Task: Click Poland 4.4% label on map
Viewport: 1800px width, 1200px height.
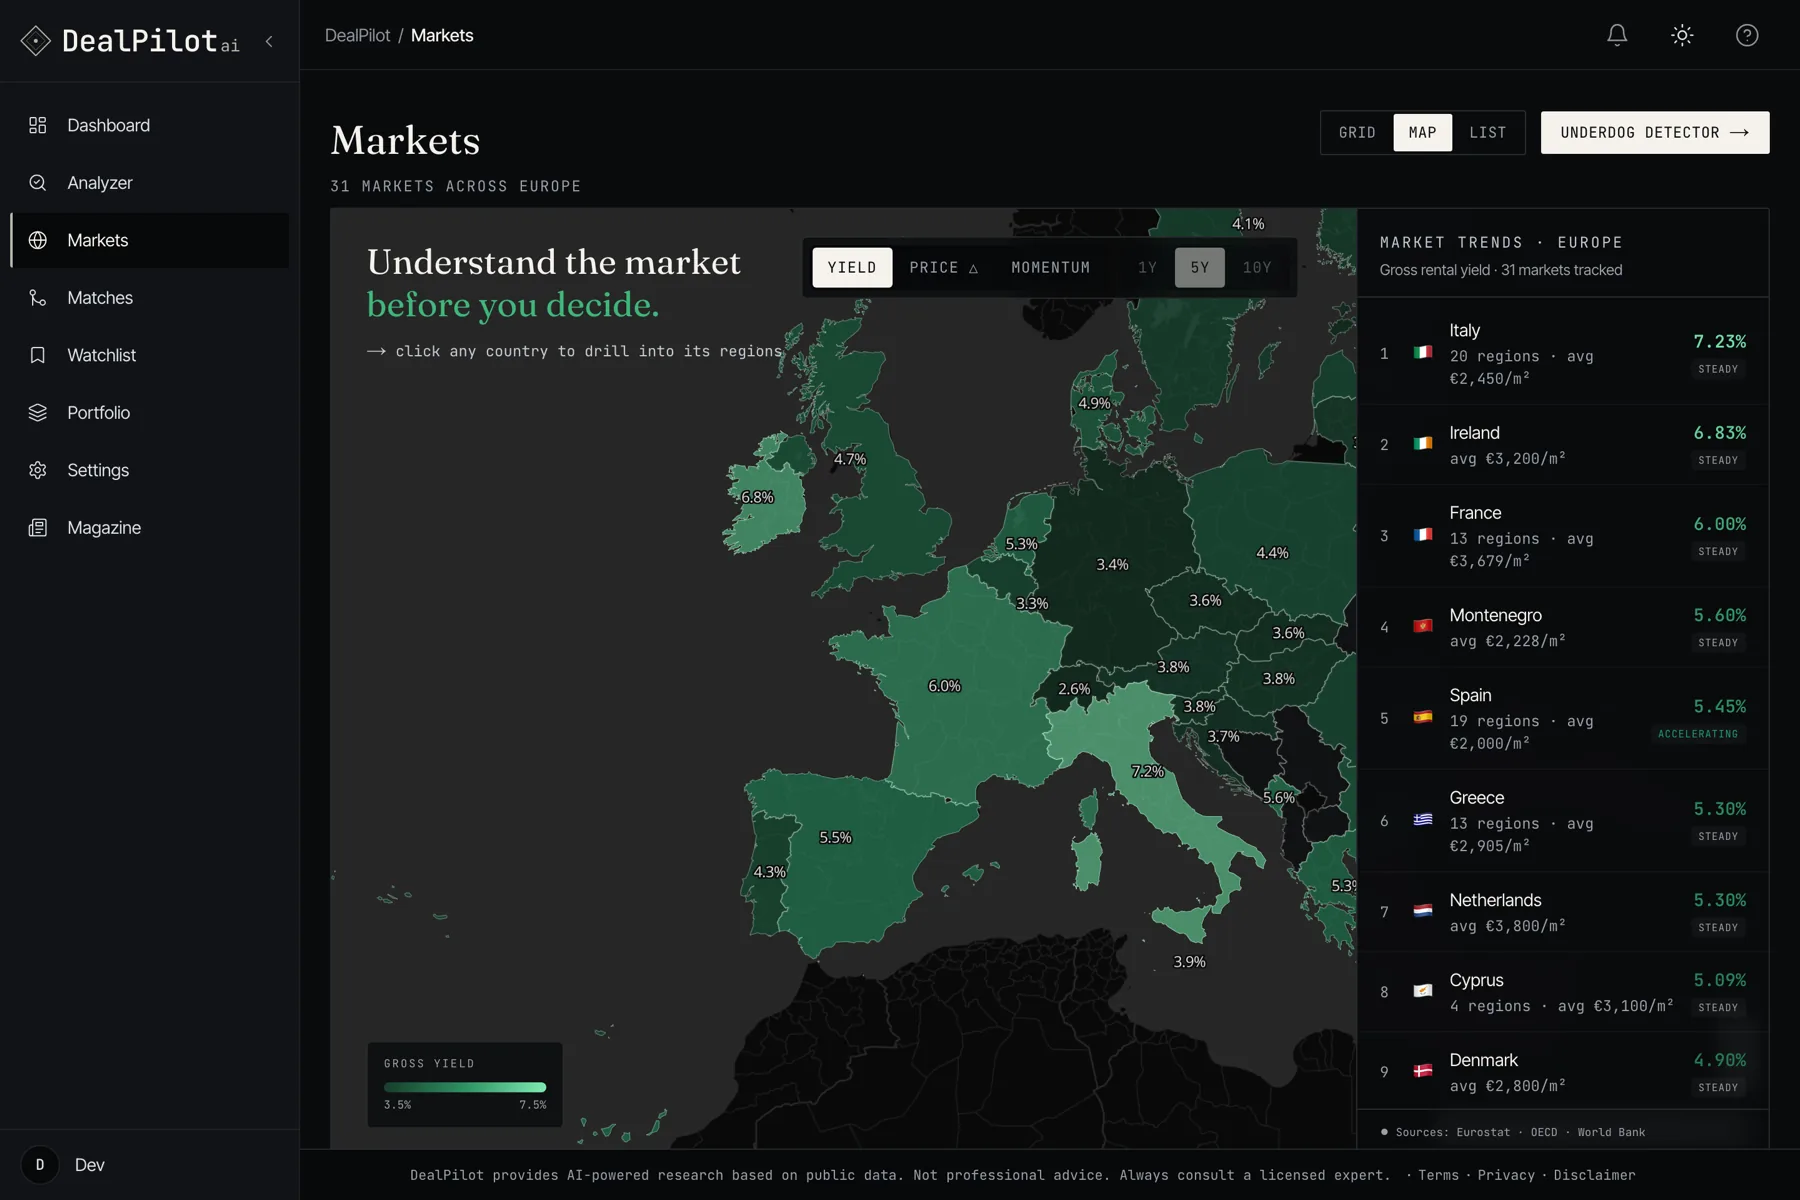Action: 1272,553
